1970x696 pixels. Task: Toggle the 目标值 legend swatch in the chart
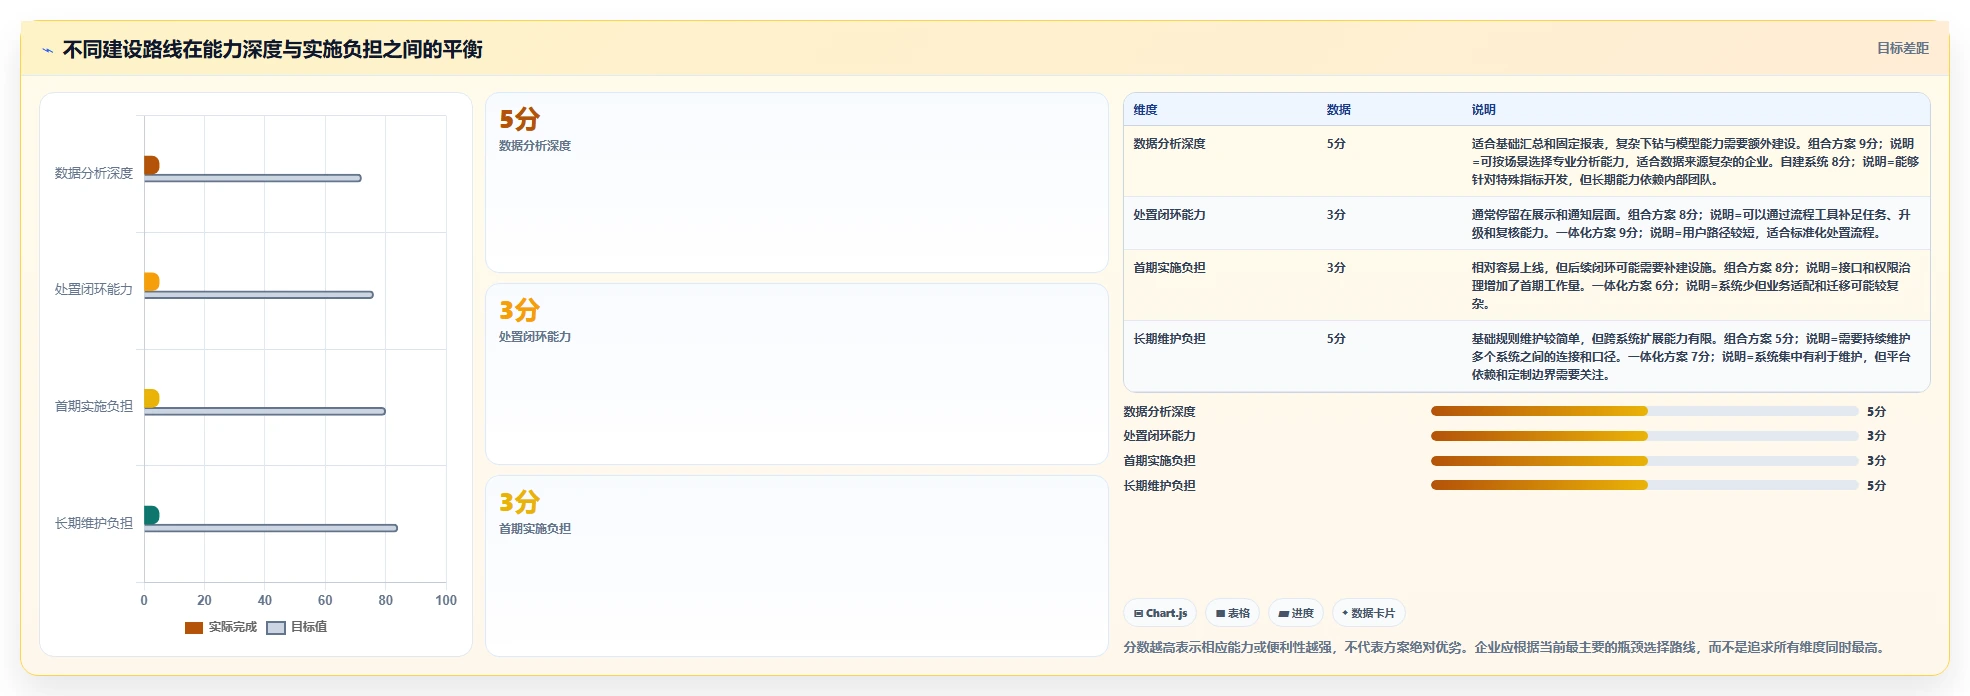click(276, 628)
